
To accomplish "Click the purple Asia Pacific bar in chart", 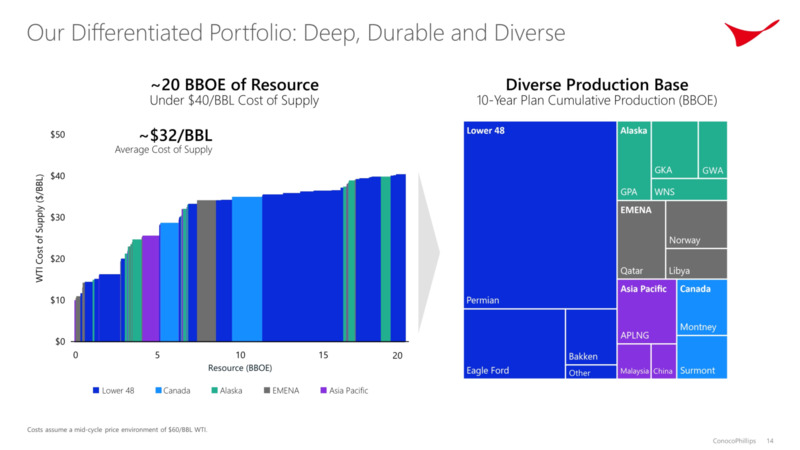I will coord(151,288).
